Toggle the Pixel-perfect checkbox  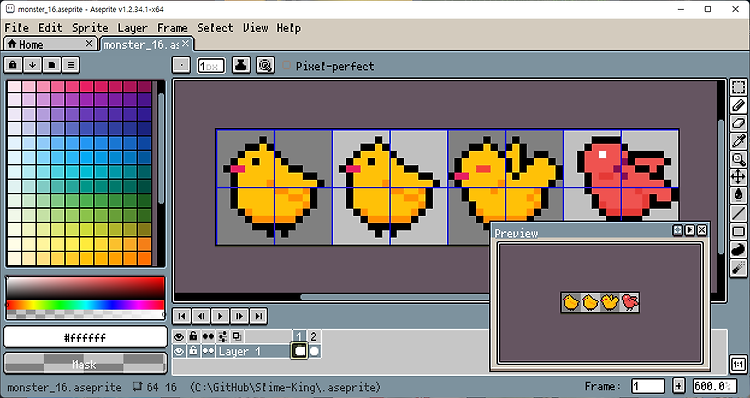287,66
